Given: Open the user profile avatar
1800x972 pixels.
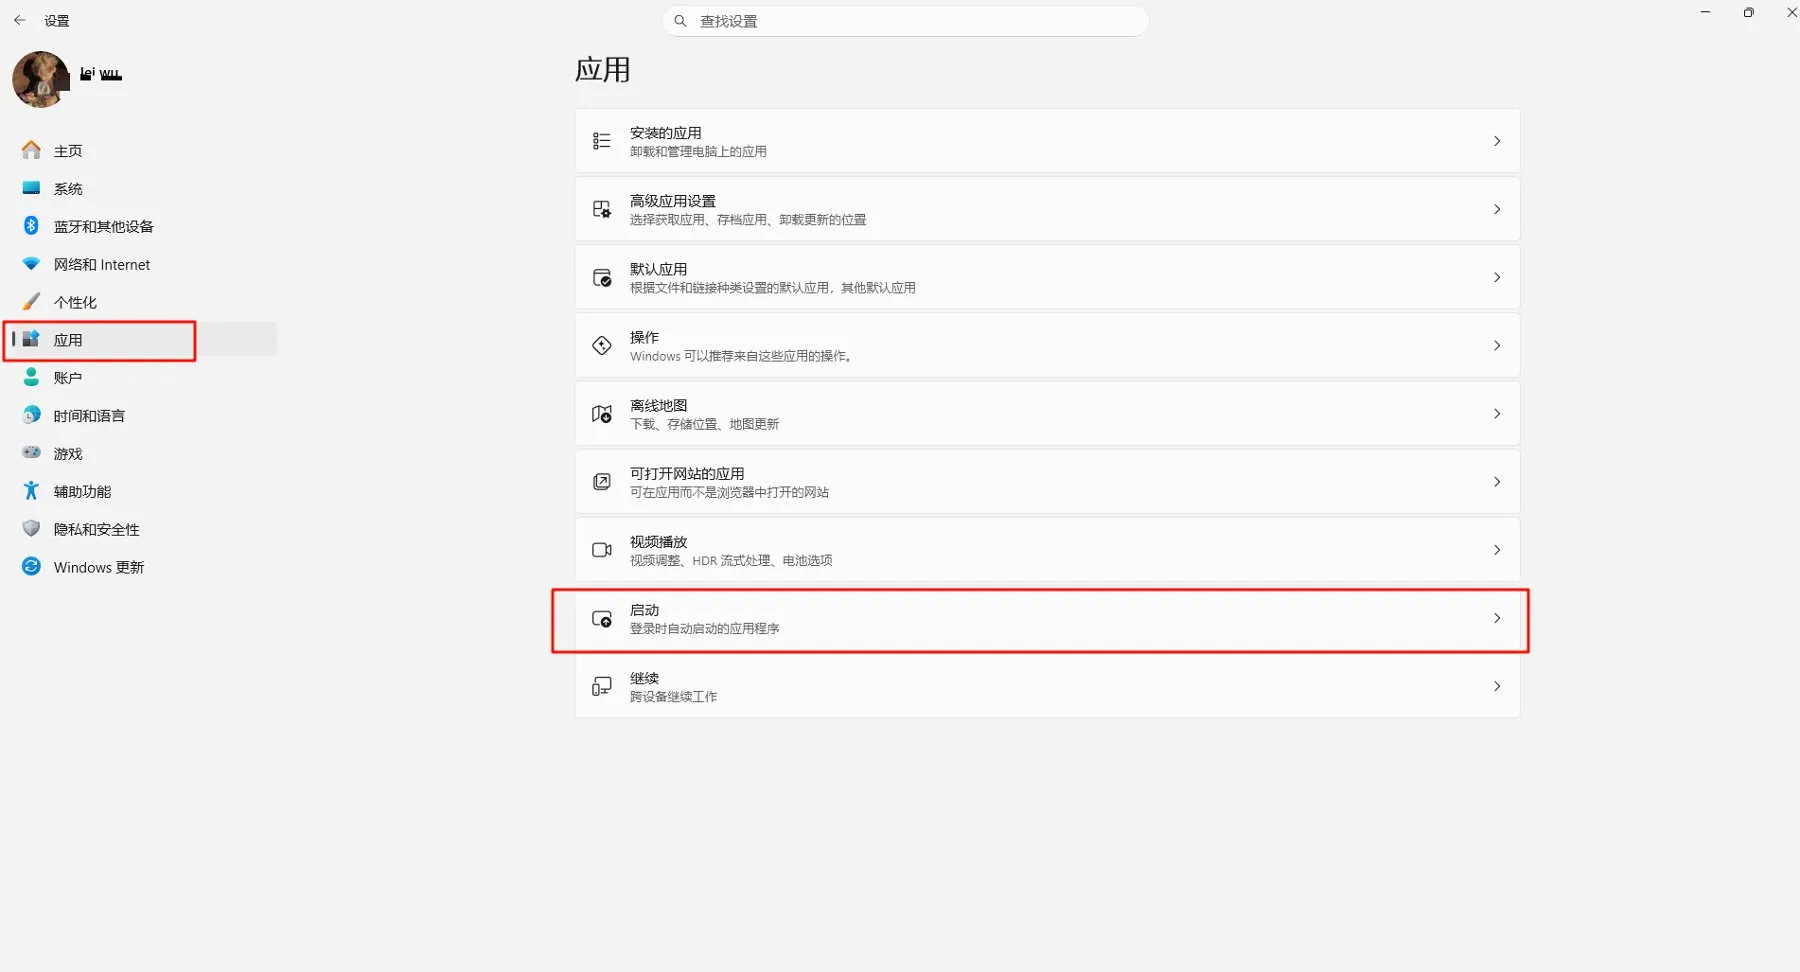Looking at the screenshot, I should tap(40, 79).
